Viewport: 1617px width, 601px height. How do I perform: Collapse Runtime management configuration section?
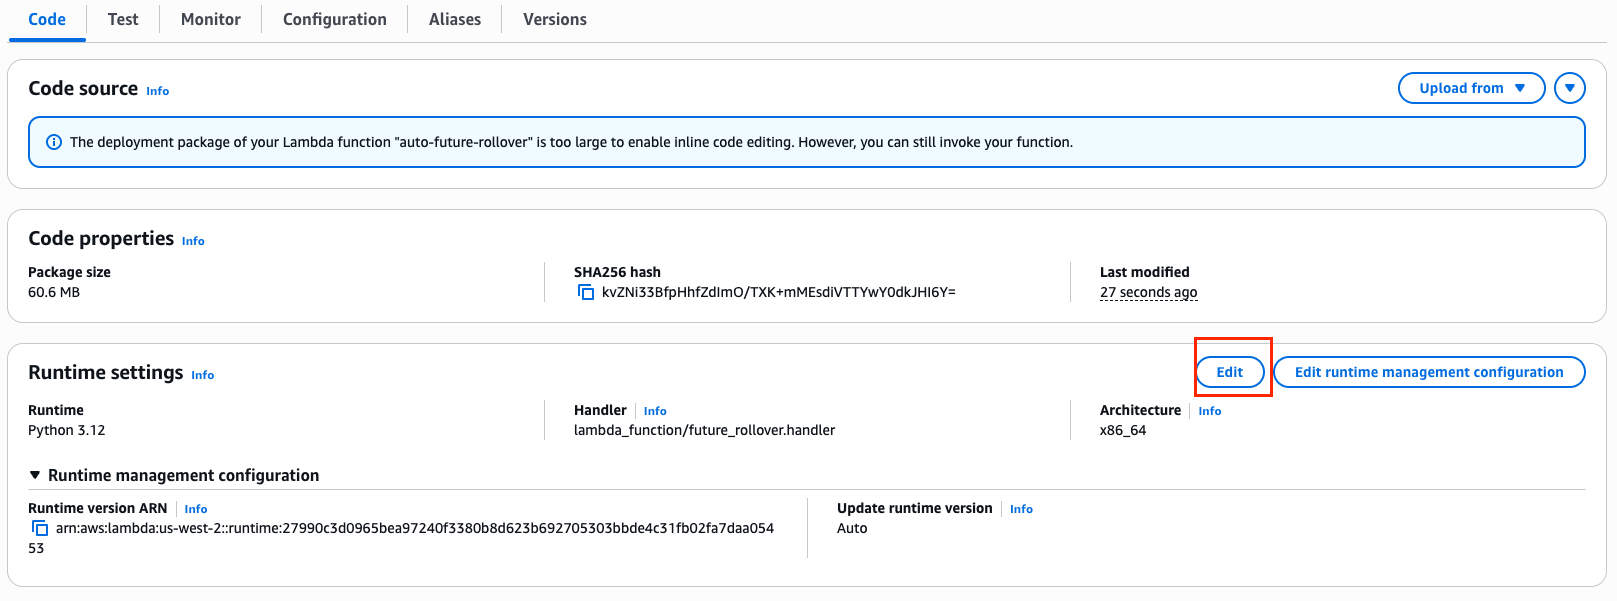(36, 475)
